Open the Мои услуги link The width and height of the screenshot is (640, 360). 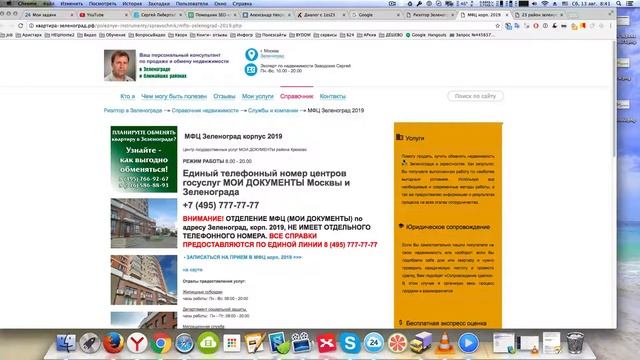coord(258,96)
